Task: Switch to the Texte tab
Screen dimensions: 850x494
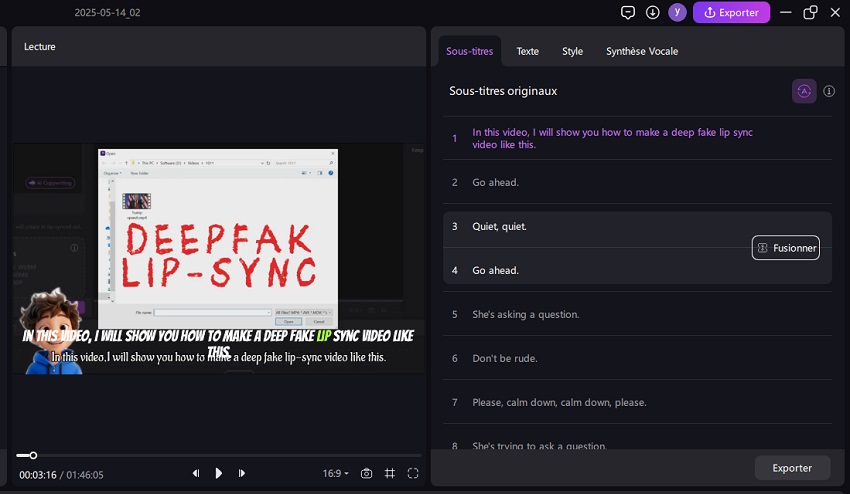Action: [527, 51]
